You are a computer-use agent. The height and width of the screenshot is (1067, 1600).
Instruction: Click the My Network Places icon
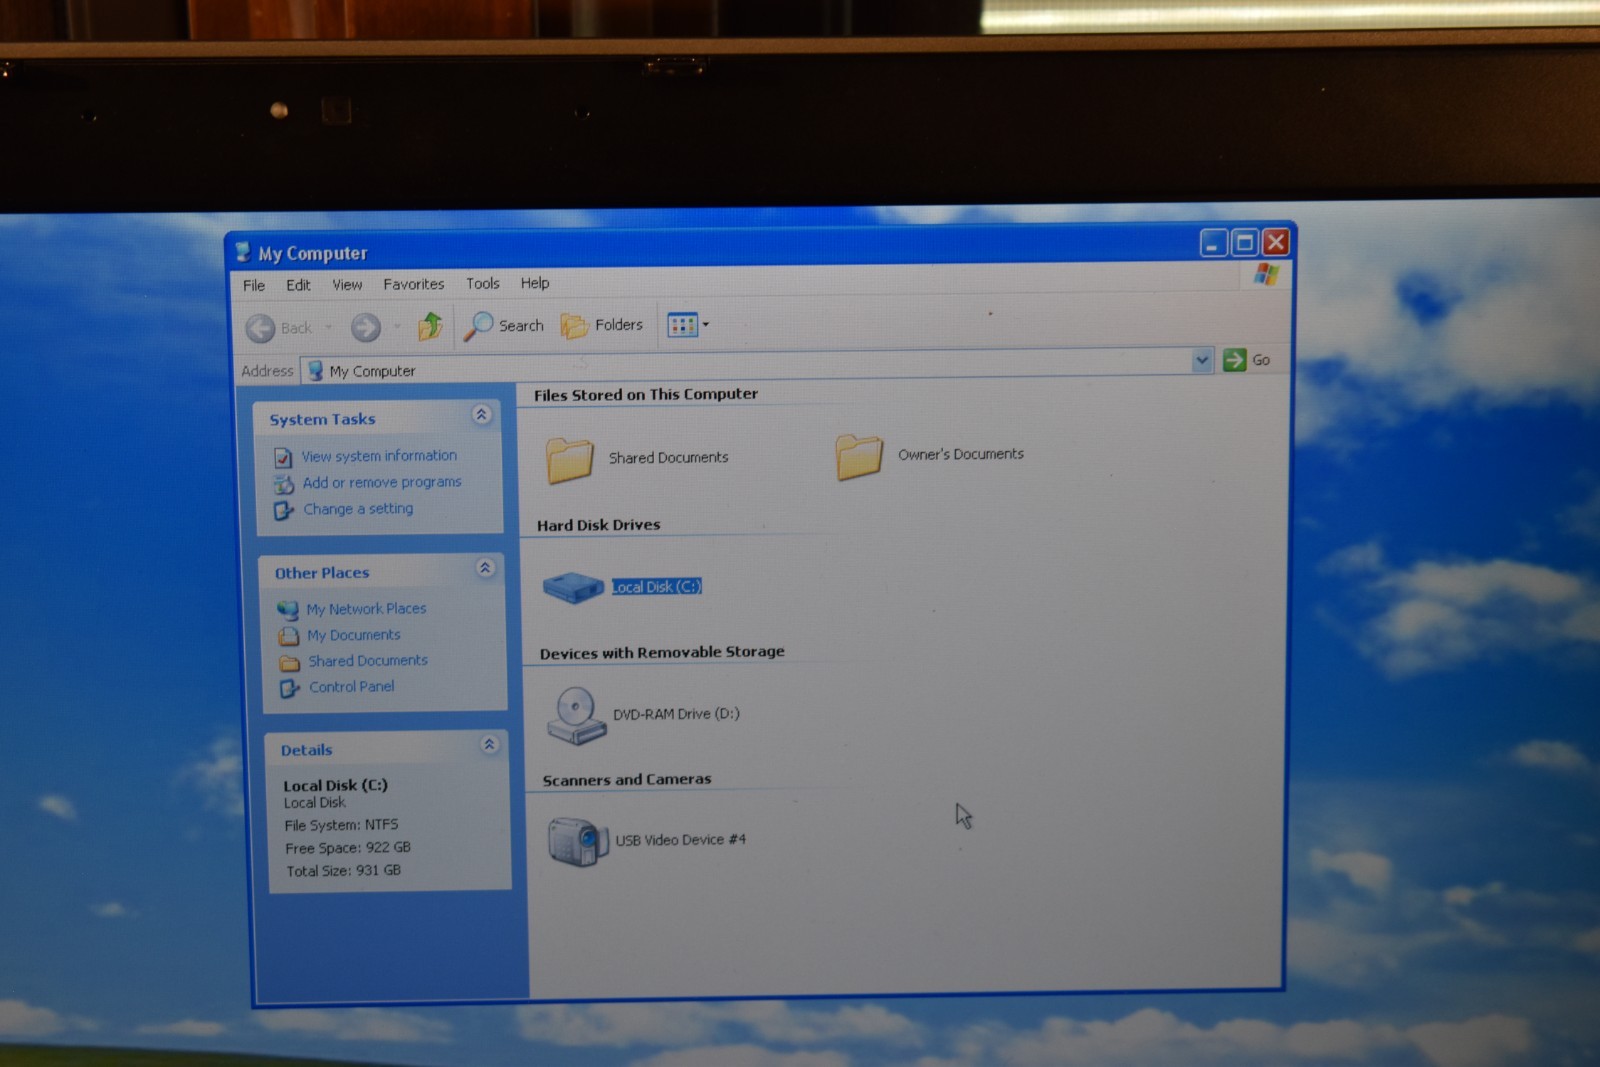(288, 610)
